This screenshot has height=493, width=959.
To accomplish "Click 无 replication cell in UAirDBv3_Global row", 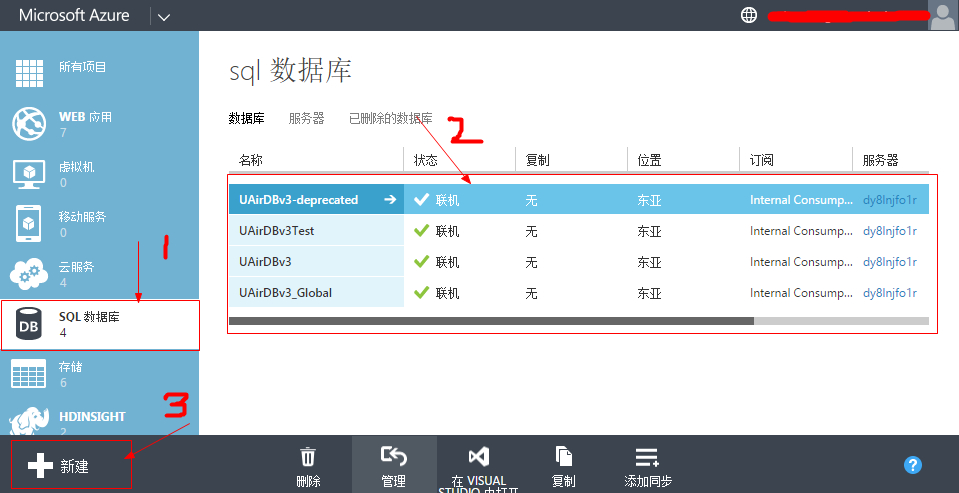I will pos(531,293).
